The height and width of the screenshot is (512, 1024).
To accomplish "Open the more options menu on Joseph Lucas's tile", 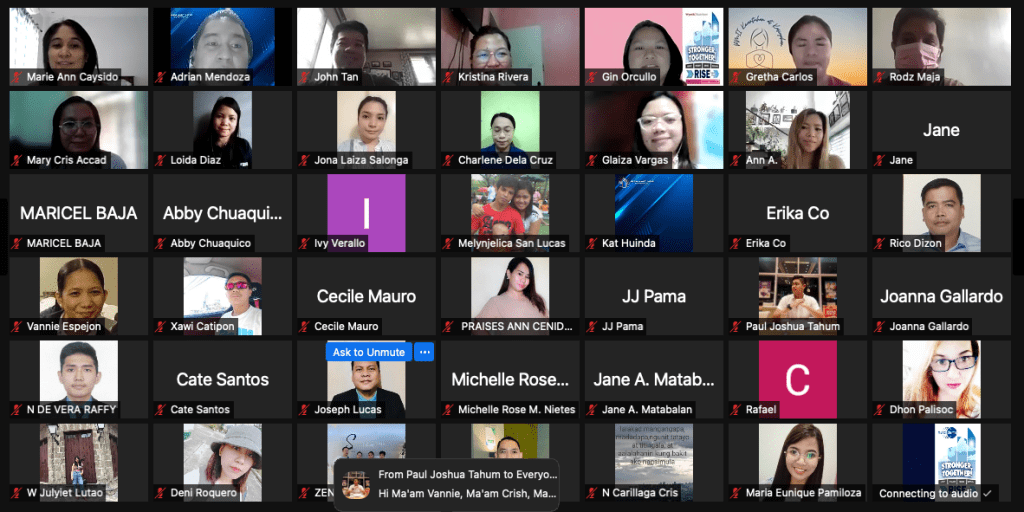I will pos(424,352).
